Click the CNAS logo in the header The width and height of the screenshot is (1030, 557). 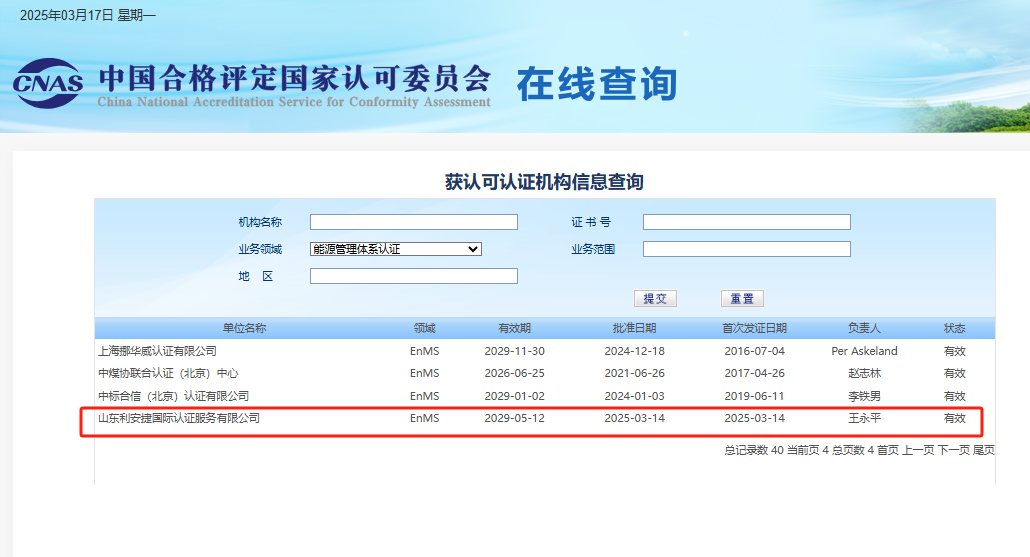pyautogui.click(x=47, y=83)
